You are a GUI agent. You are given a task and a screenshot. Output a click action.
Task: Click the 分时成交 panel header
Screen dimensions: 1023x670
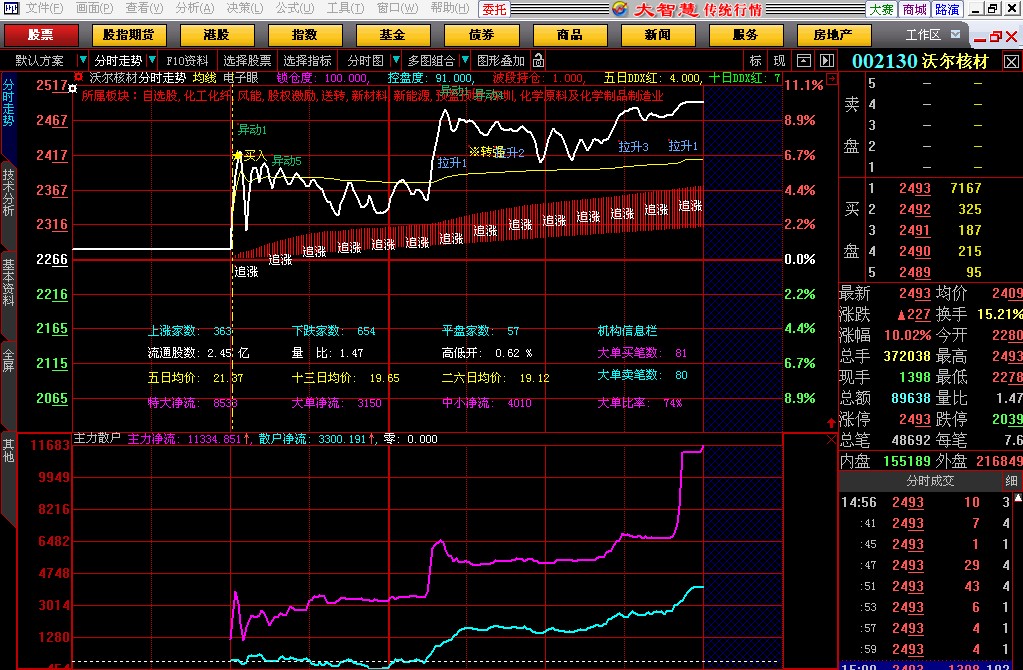930,481
